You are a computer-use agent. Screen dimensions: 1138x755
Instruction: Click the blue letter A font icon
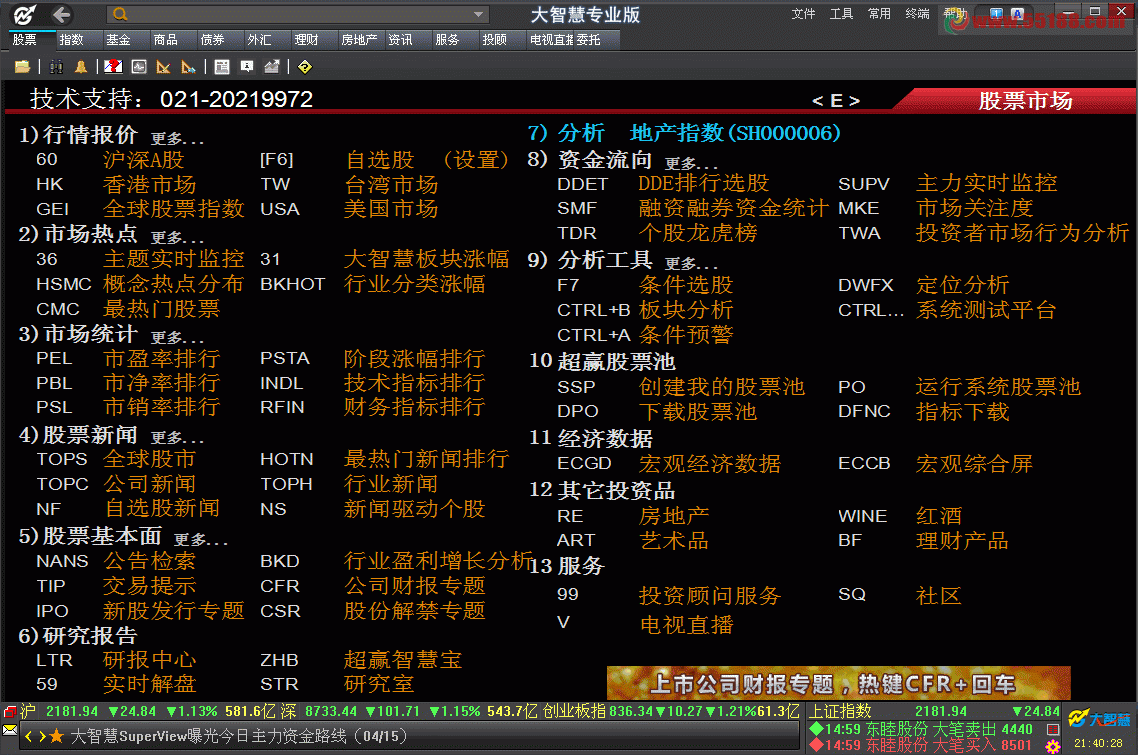click(1018, 14)
